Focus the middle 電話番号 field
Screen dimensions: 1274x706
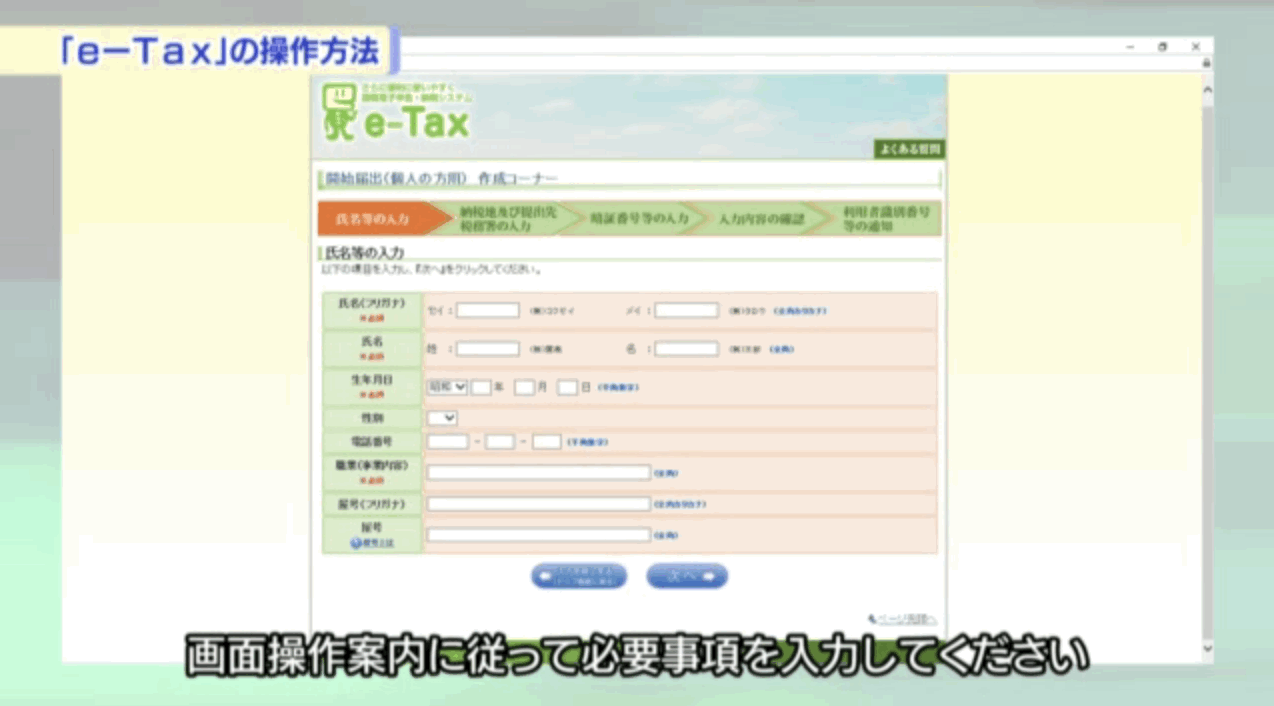(x=500, y=441)
